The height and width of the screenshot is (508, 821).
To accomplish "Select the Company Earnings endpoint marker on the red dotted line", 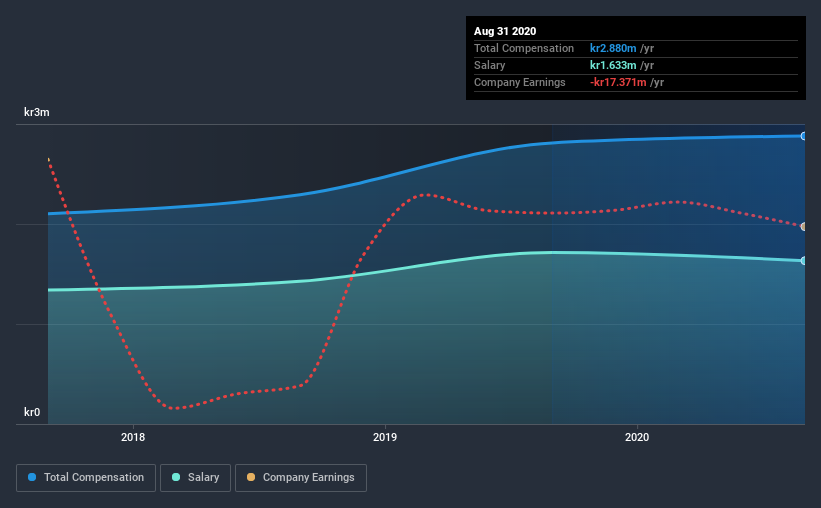I will pos(803,226).
